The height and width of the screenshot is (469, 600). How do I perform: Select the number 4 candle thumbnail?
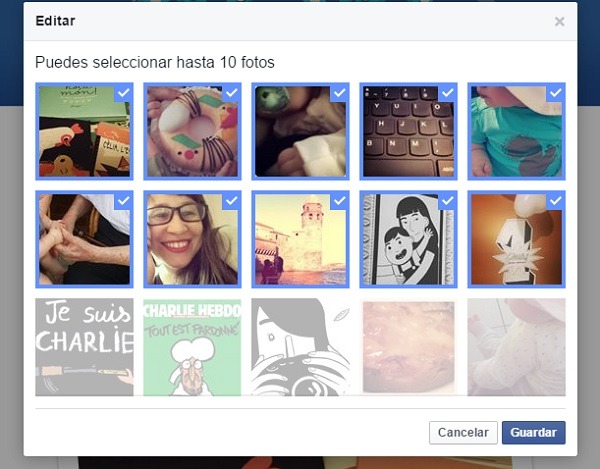click(x=516, y=239)
